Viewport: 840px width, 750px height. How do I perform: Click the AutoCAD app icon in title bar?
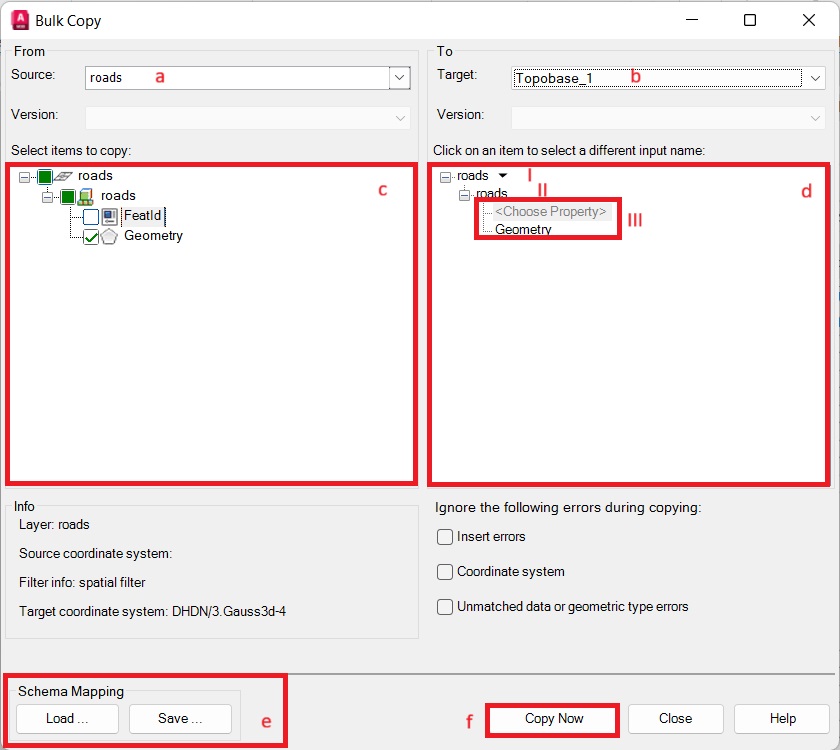19,20
